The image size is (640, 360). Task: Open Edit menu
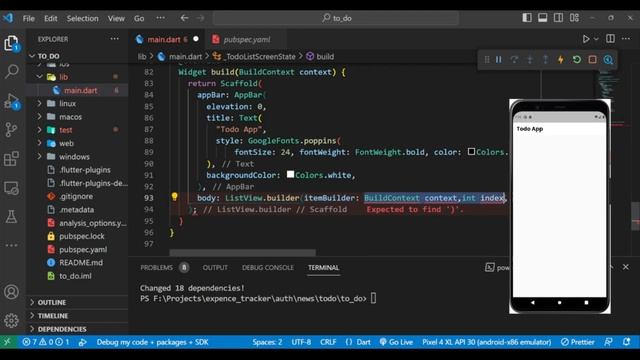(x=51, y=18)
